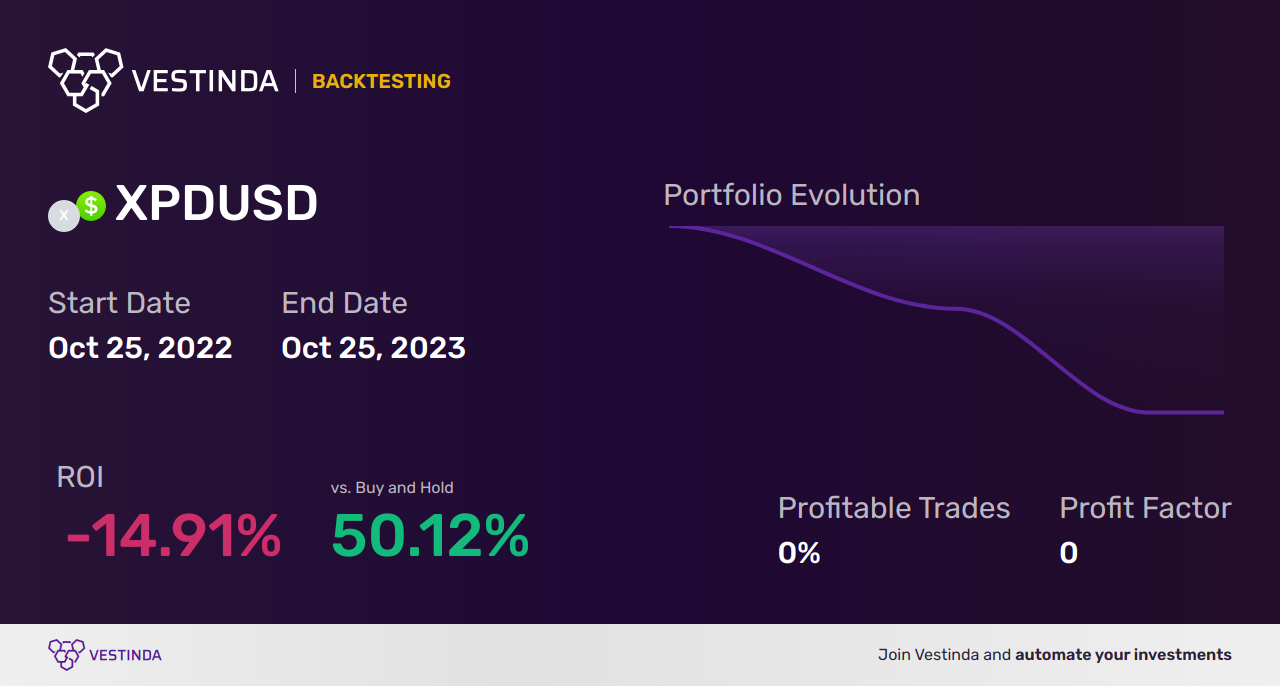This screenshot has width=1280, height=686.
Task: Click the Vestinda hexagon logo at top
Action: (86, 79)
